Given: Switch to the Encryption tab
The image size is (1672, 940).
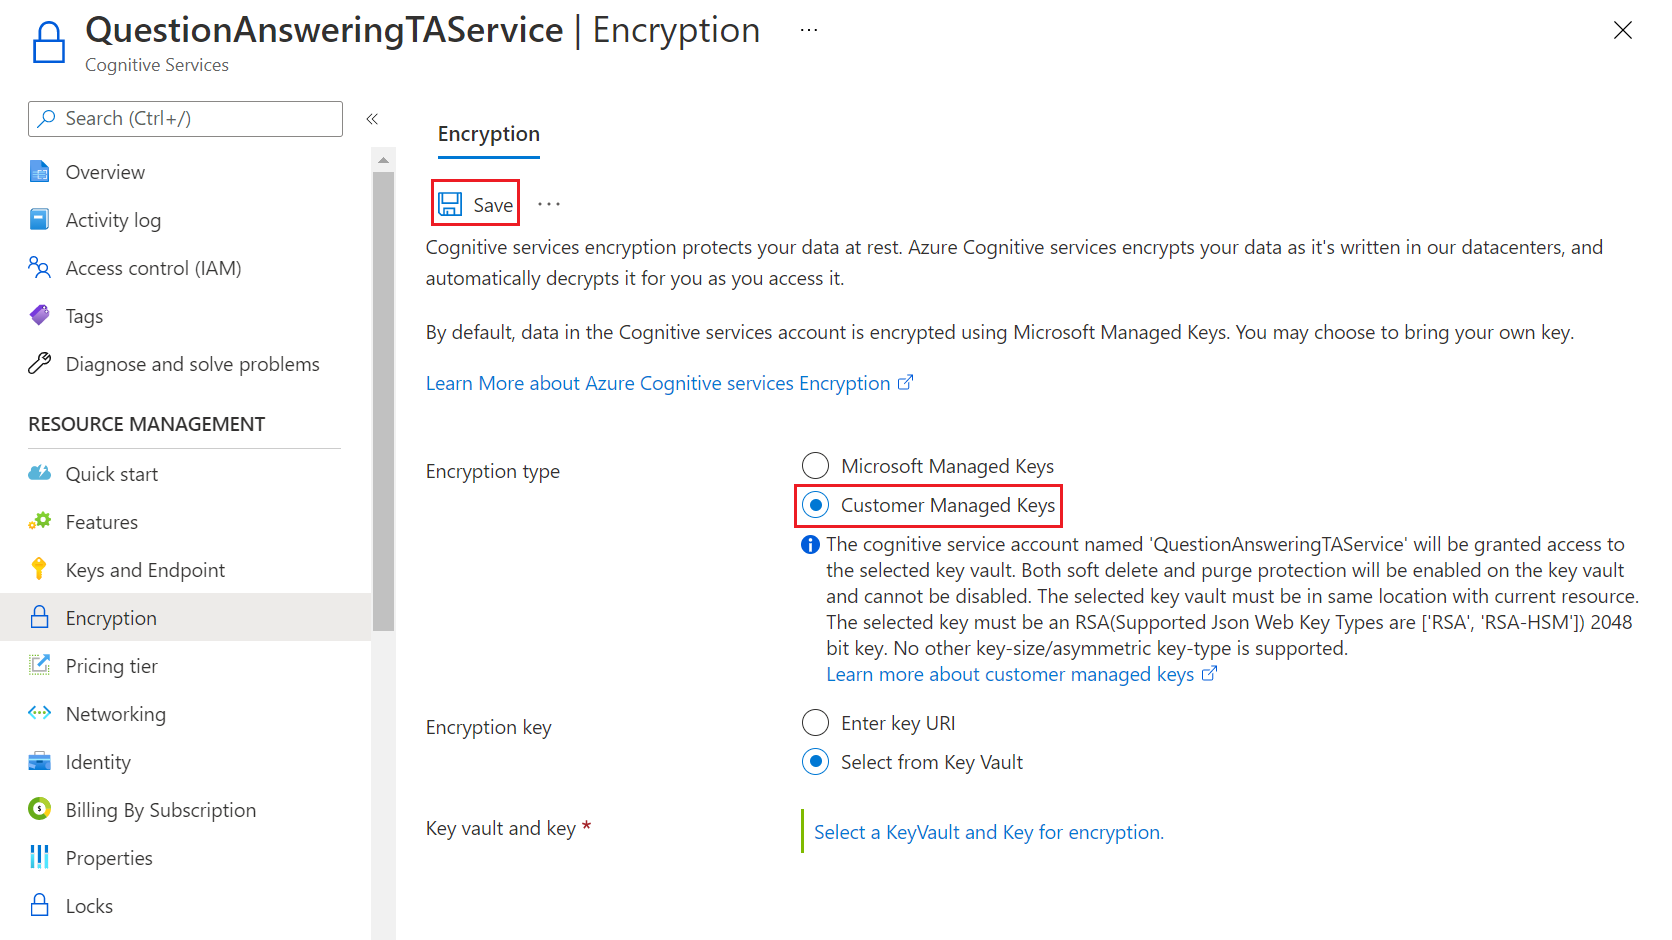Looking at the screenshot, I should coord(489,134).
